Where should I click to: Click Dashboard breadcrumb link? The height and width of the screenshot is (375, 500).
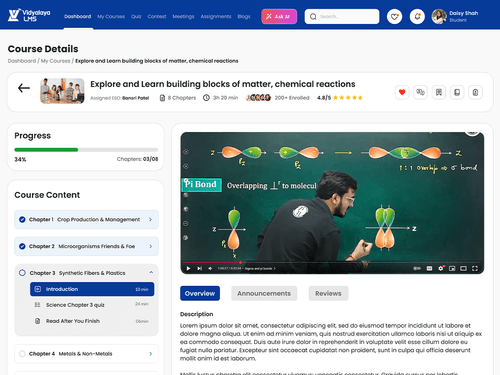tap(22, 61)
